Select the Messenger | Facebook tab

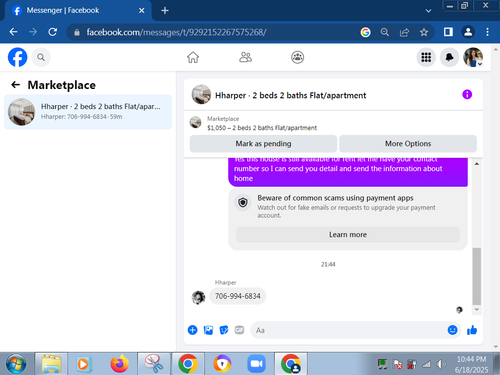click(x=78, y=11)
